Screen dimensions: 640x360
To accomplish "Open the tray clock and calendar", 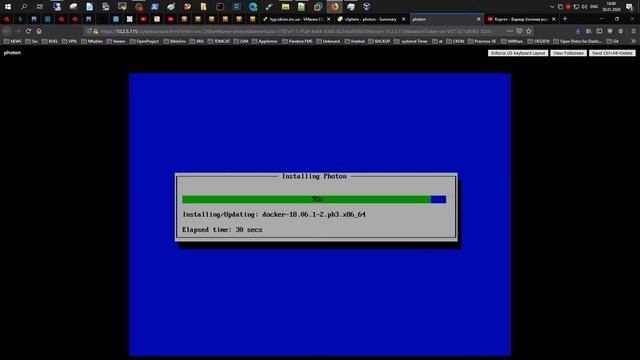I will (611, 7).
